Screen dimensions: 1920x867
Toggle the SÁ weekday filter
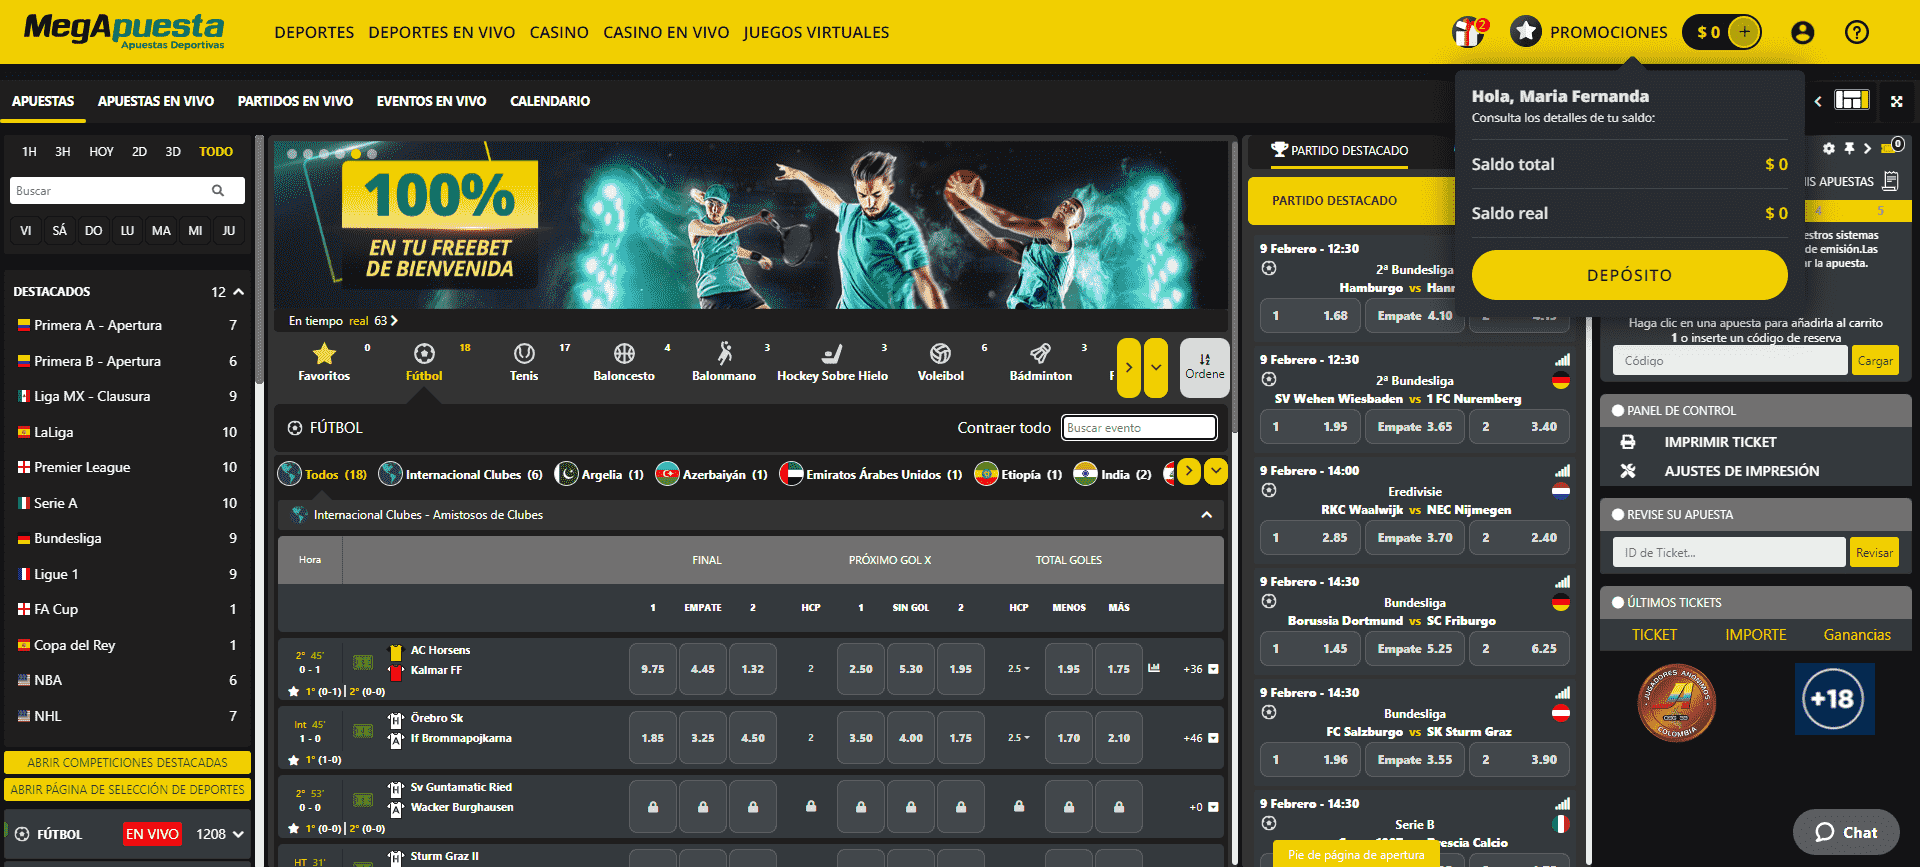[60, 230]
